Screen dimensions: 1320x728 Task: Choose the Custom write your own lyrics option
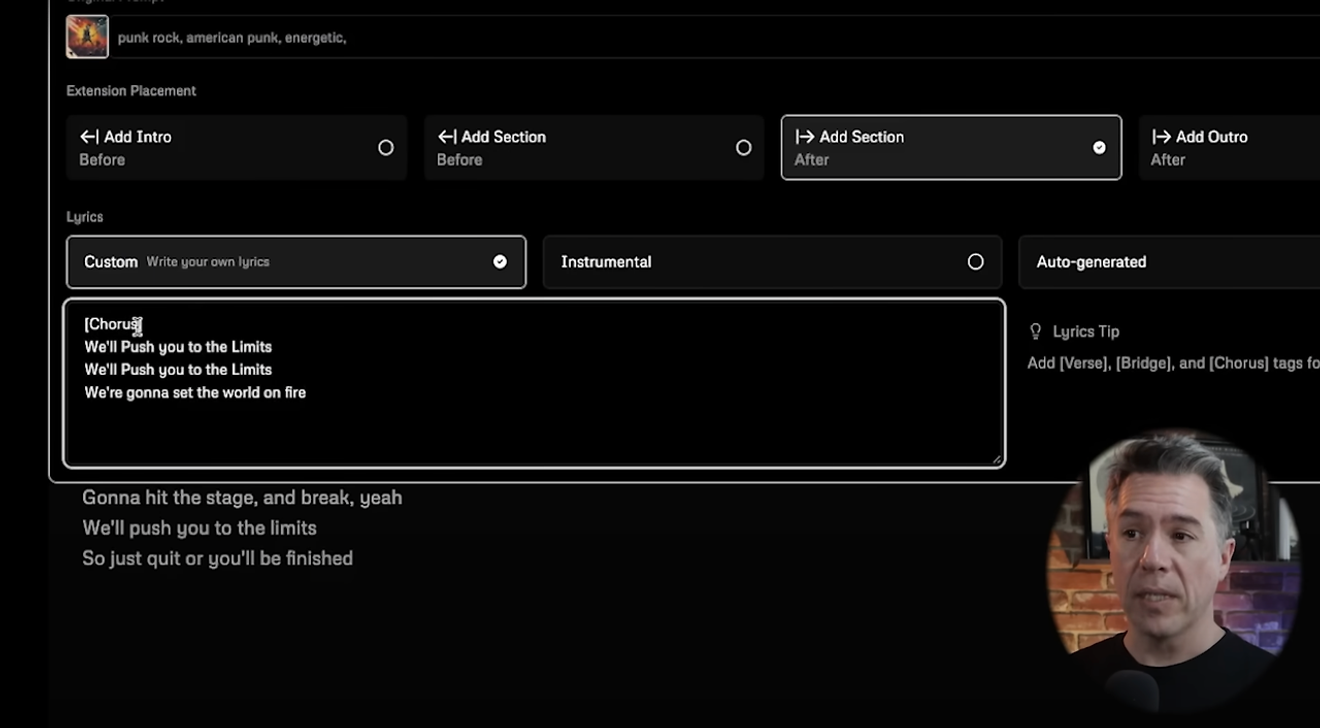[296, 262]
